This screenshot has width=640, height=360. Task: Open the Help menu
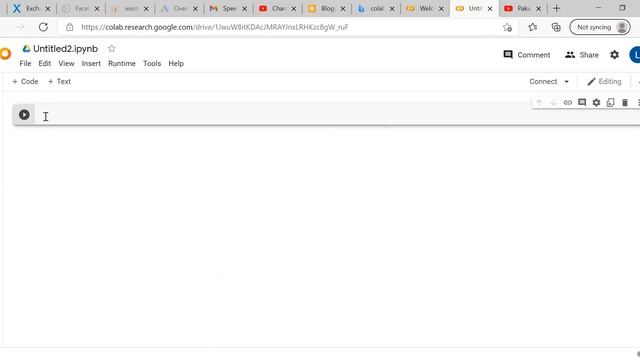[x=176, y=64]
